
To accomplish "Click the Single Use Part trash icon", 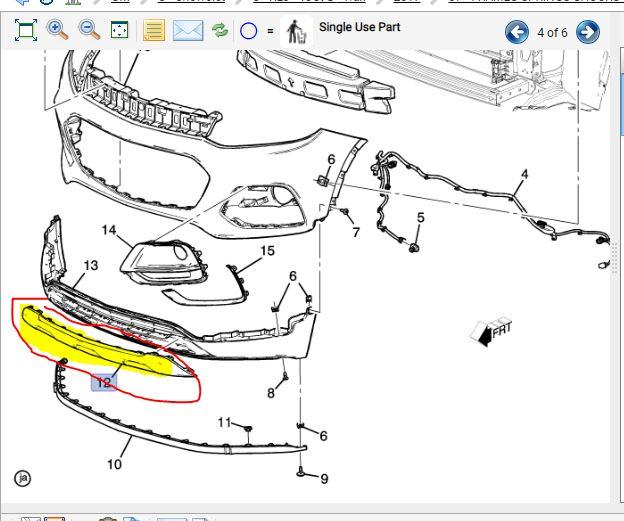I will click(297, 31).
